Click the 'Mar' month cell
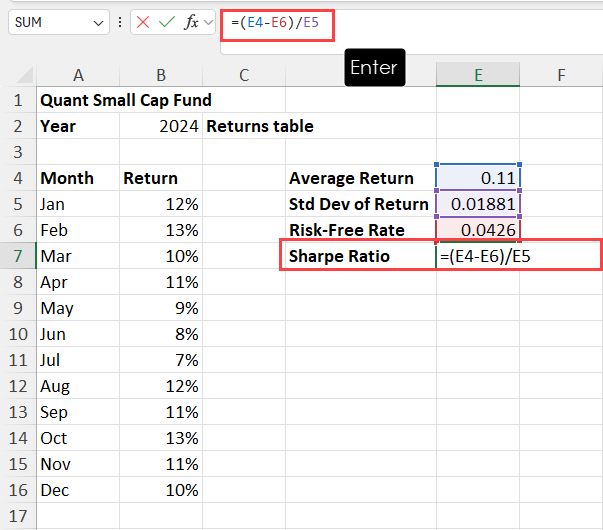This screenshot has height=530, width=603. [78, 256]
